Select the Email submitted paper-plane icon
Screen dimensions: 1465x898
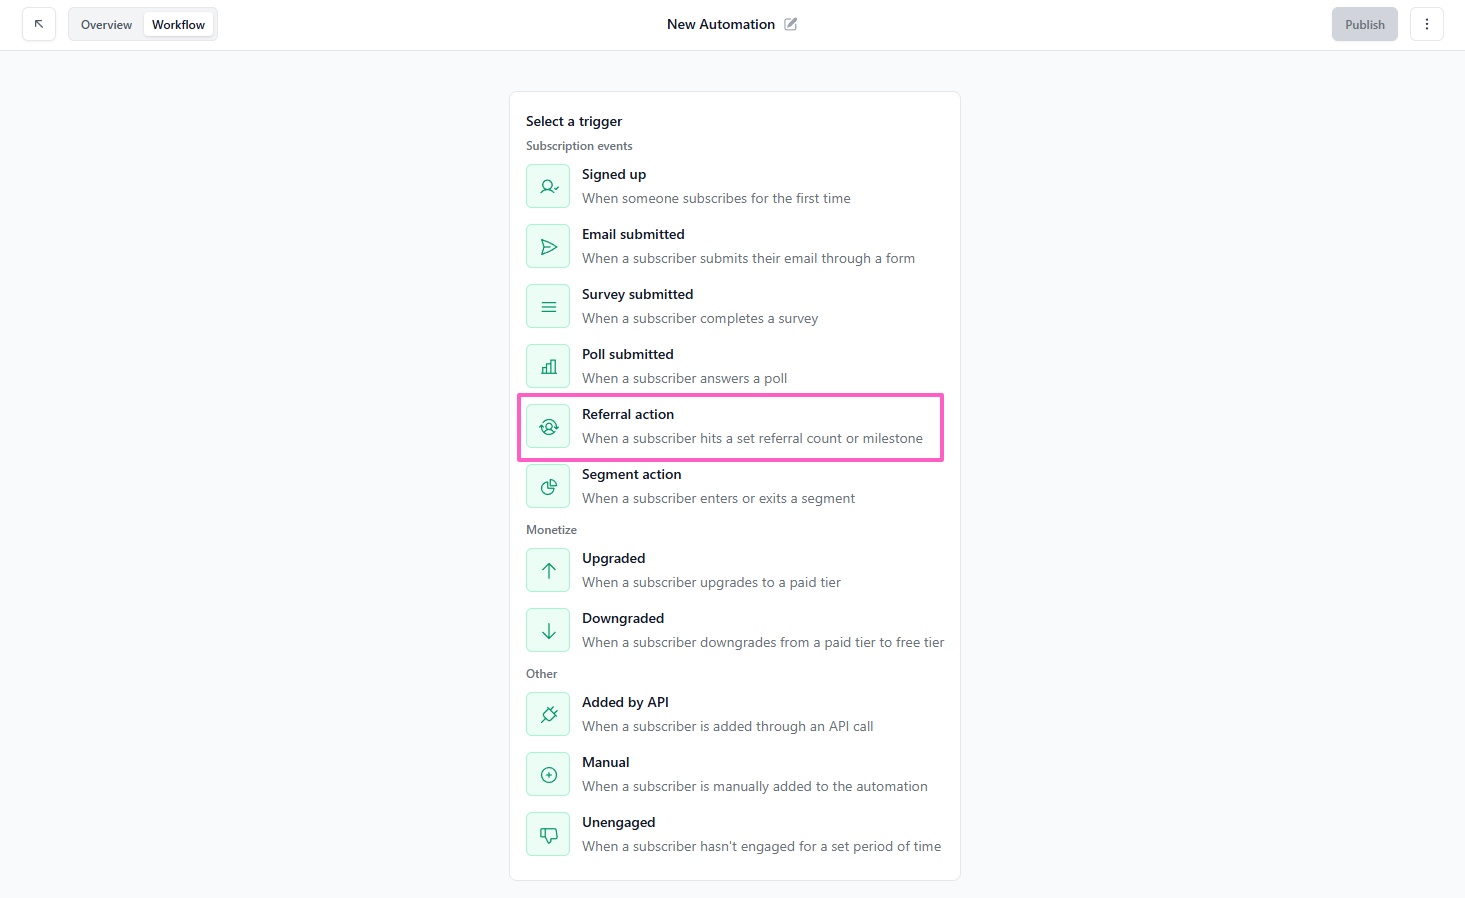coord(548,246)
